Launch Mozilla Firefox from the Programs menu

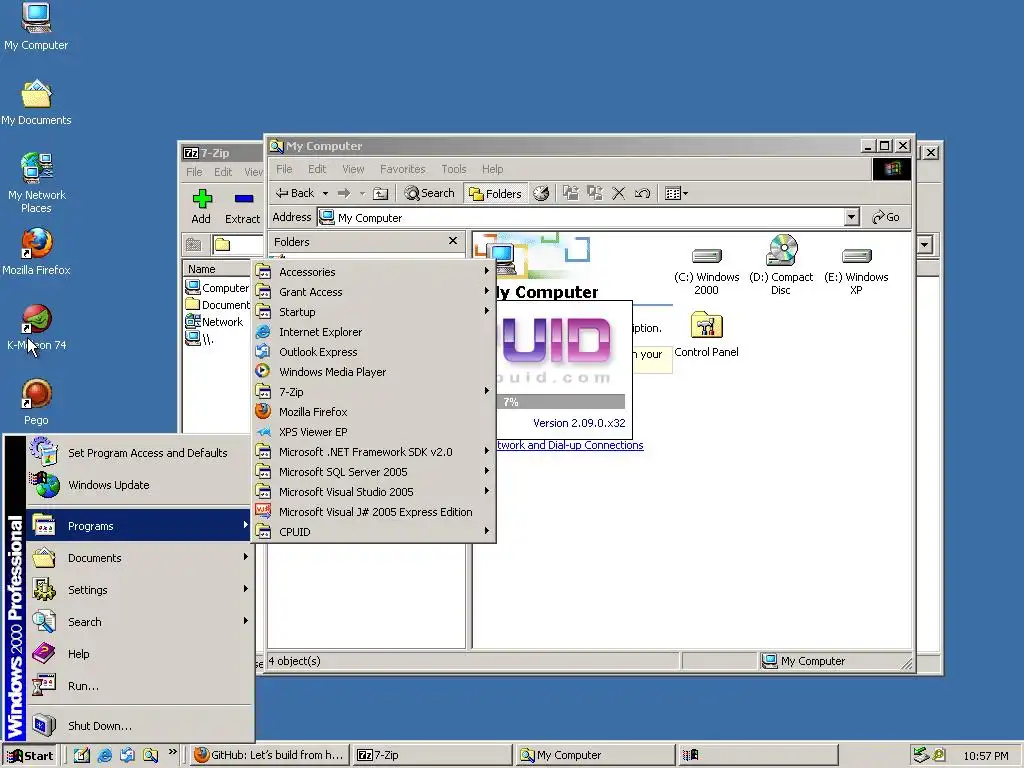click(374, 412)
